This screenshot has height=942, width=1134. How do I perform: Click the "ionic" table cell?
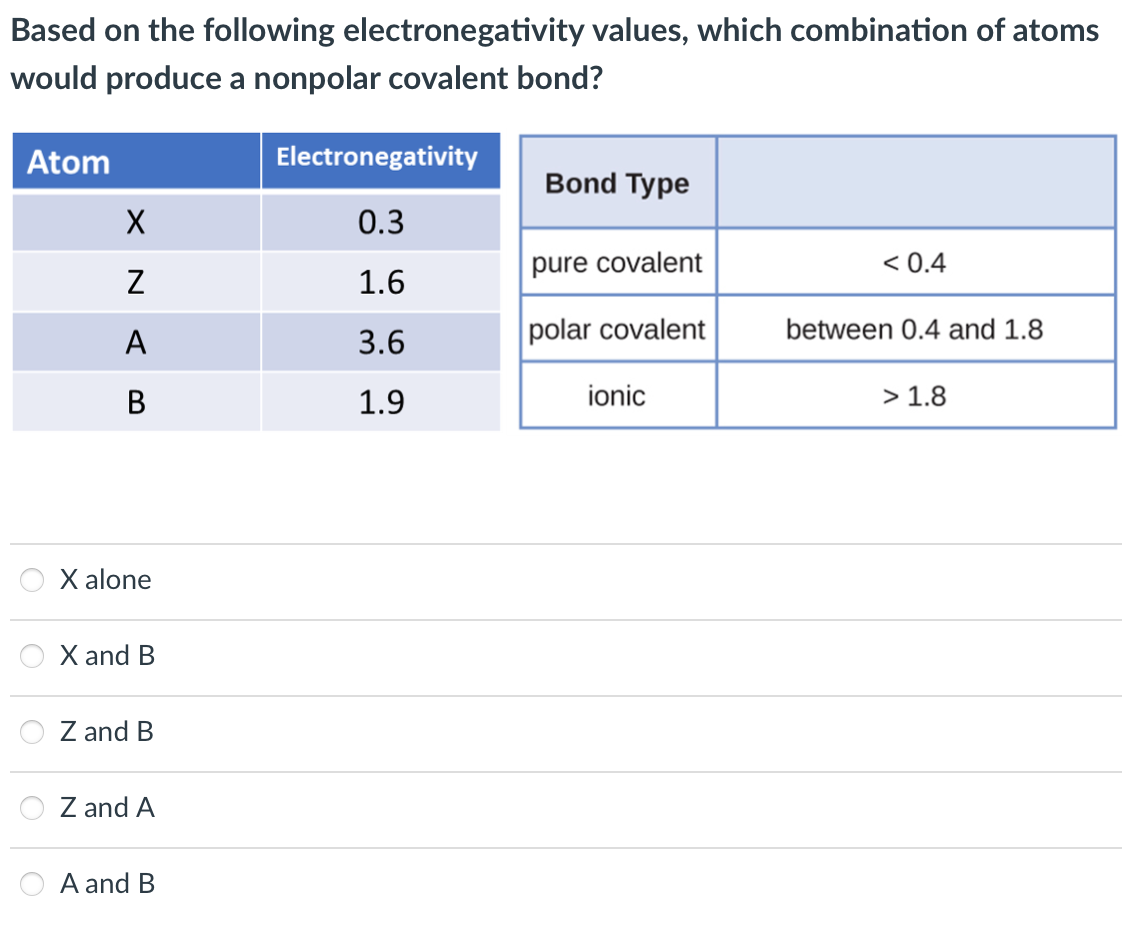point(617,395)
